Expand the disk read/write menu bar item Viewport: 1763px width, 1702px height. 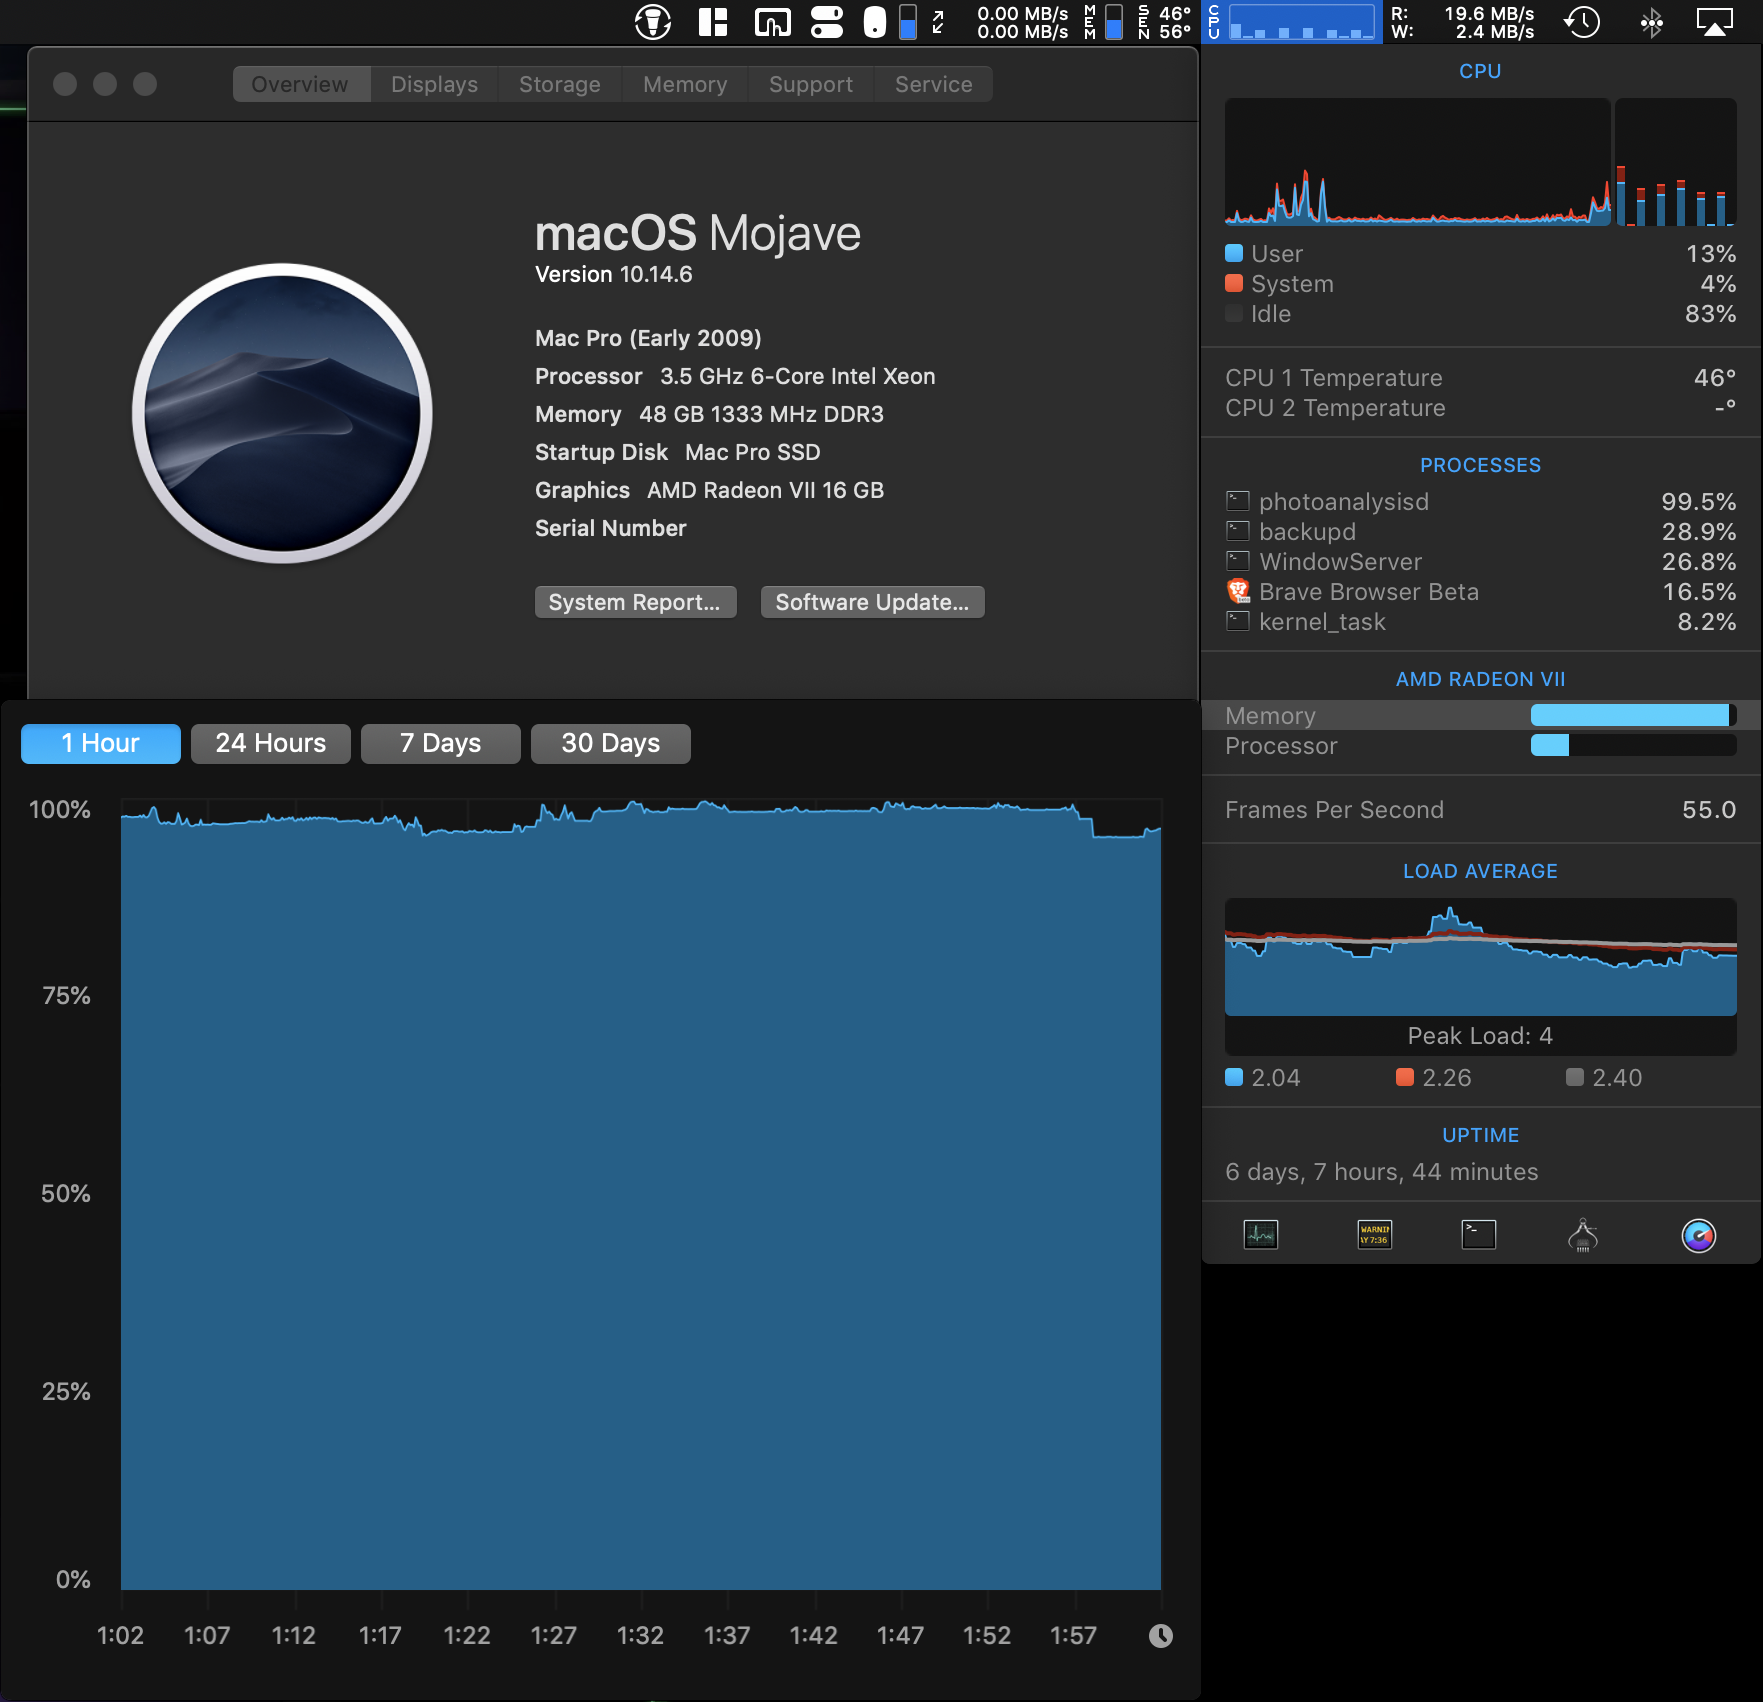click(1462, 22)
